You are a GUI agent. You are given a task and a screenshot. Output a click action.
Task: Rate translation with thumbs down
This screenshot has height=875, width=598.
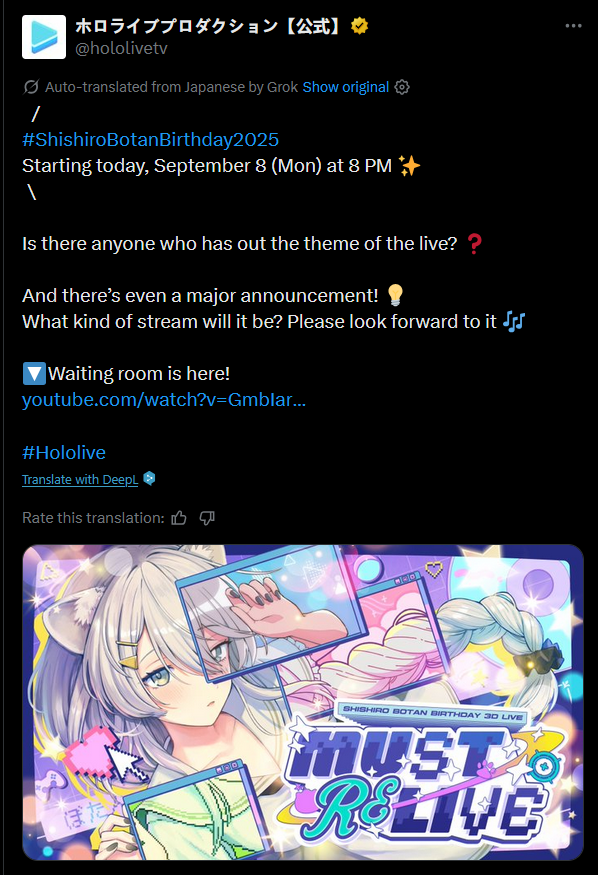point(207,518)
